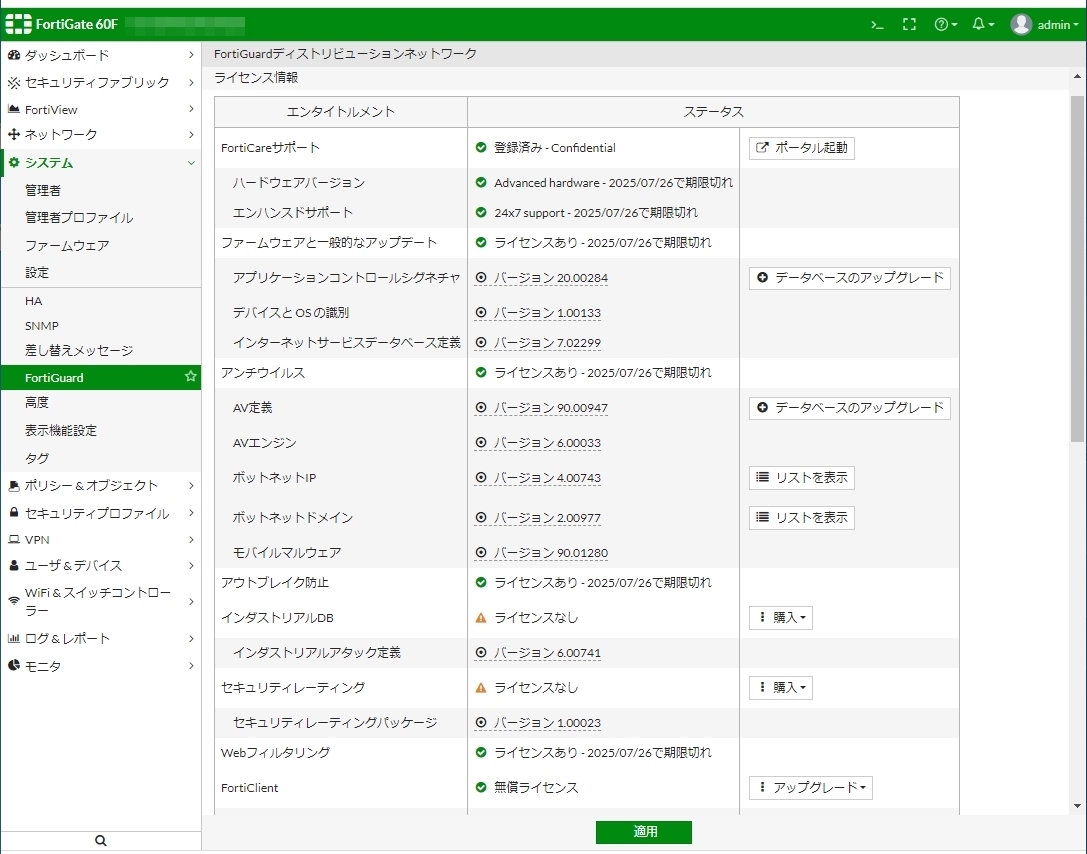Open タグ page
Image resolution: width=1087 pixels, height=854 pixels.
point(37,458)
